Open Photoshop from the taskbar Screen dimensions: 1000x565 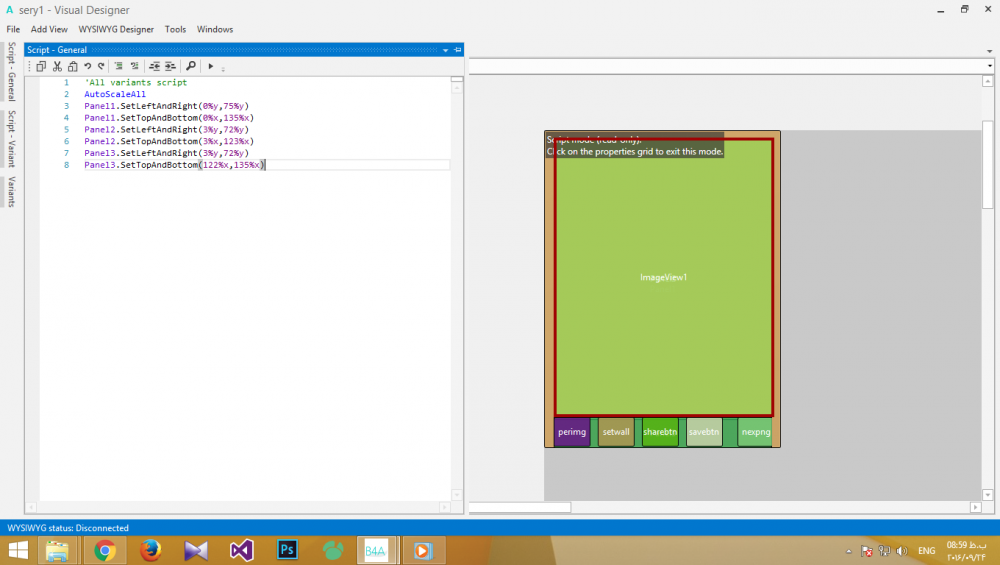click(x=288, y=550)
